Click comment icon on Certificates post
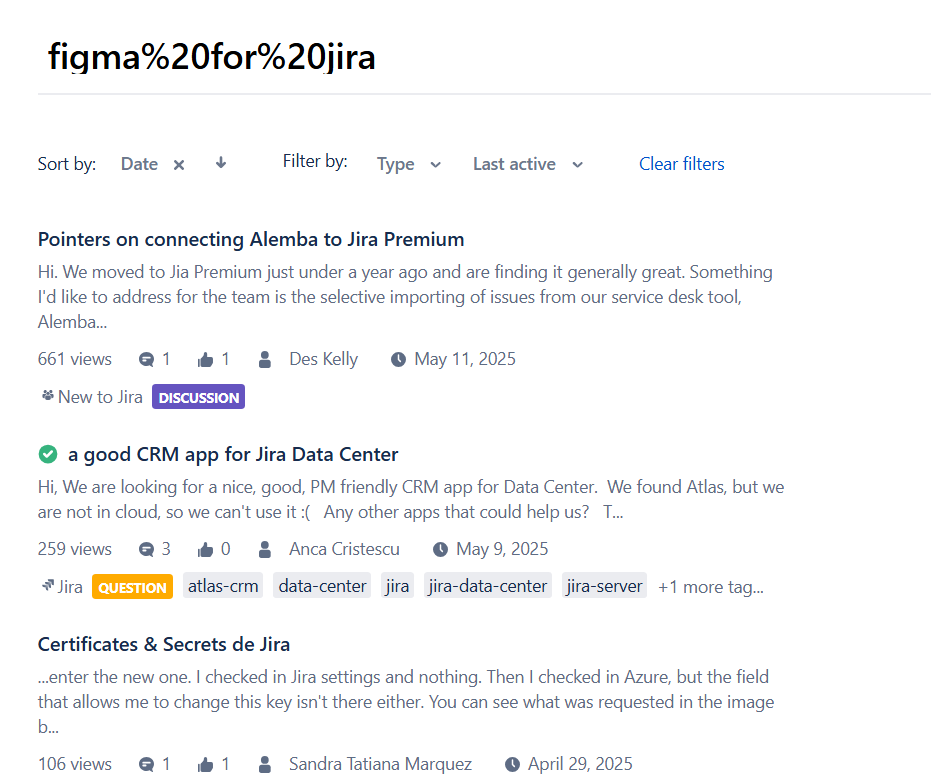The image size is (931, 781). click(146, 764)
